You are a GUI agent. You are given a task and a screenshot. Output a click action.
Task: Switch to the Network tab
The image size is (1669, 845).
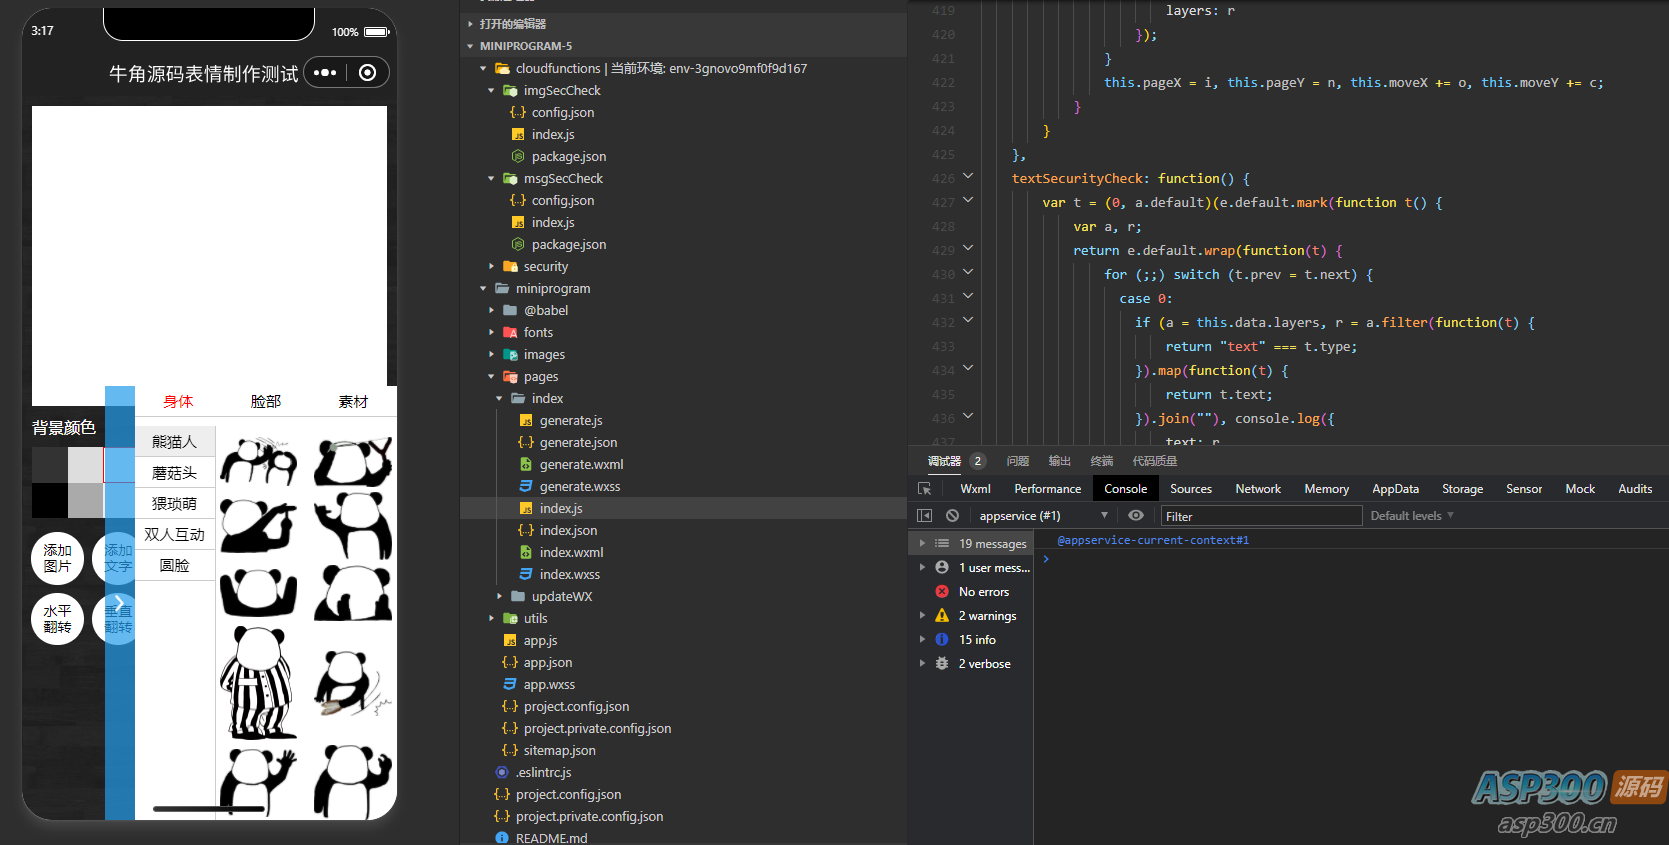point(1257,489)
